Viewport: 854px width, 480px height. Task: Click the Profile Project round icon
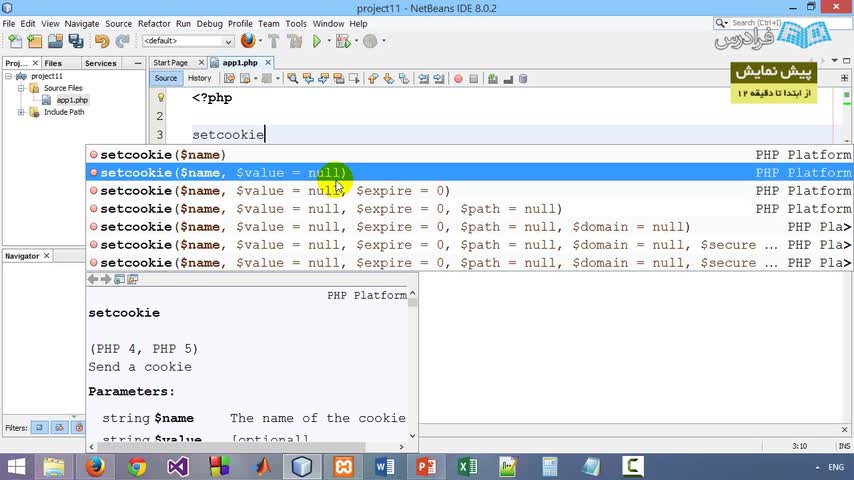tap(370, 41)
